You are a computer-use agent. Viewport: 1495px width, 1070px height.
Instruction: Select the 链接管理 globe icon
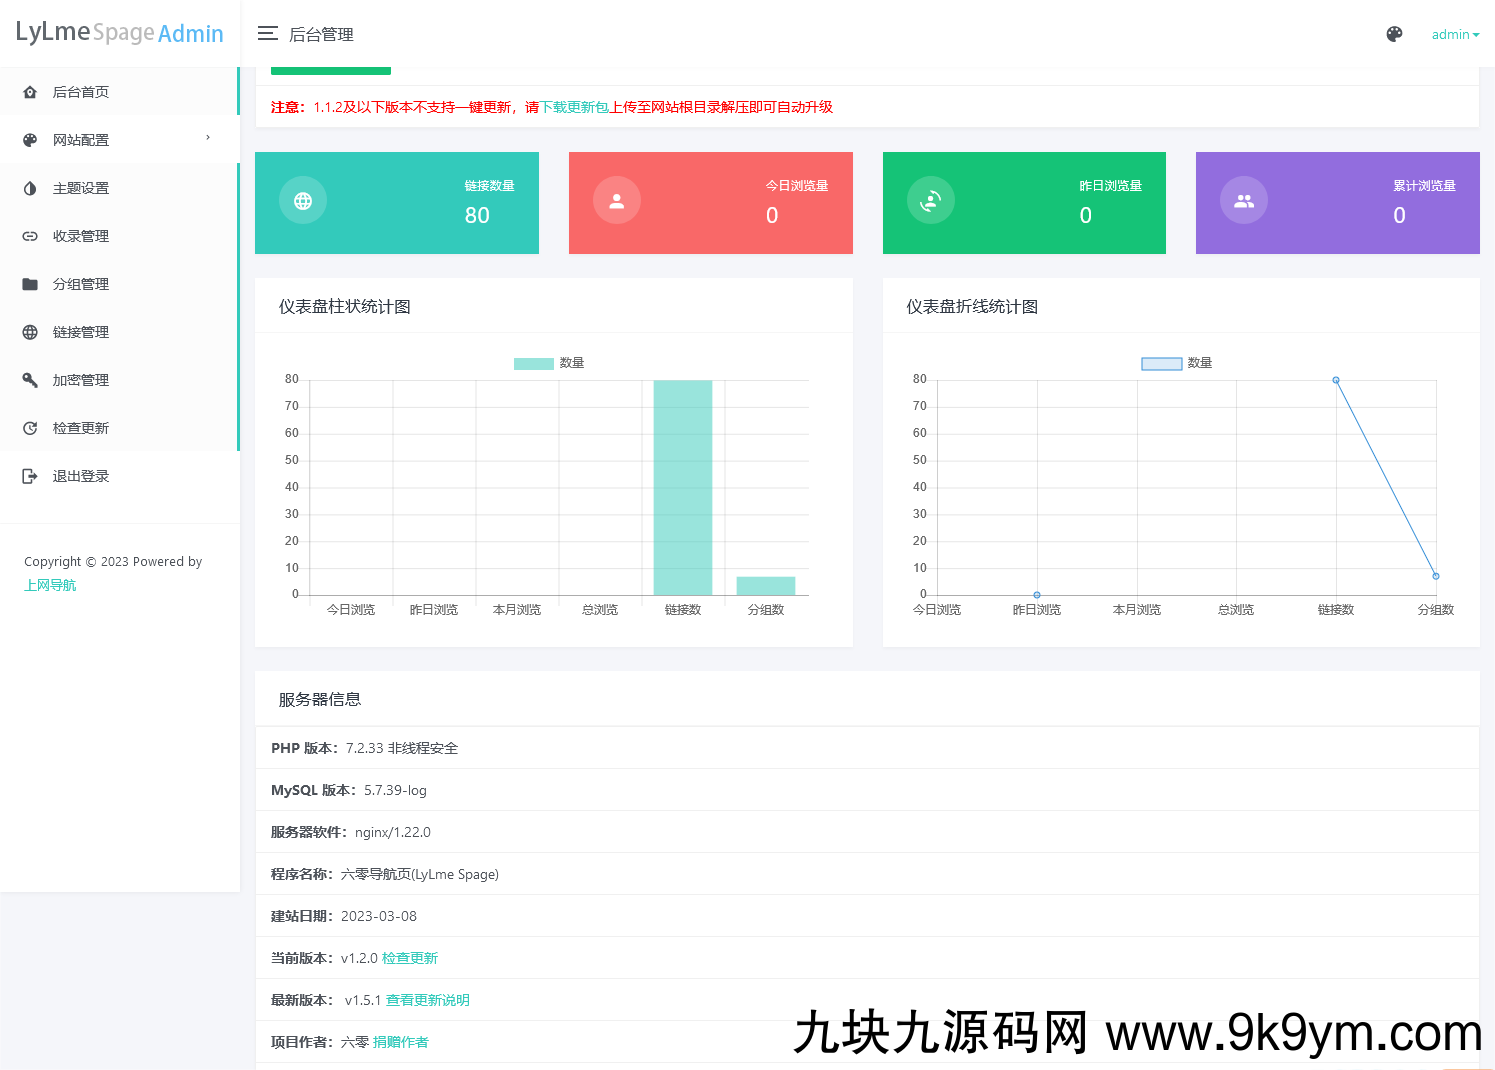point(30,331)
